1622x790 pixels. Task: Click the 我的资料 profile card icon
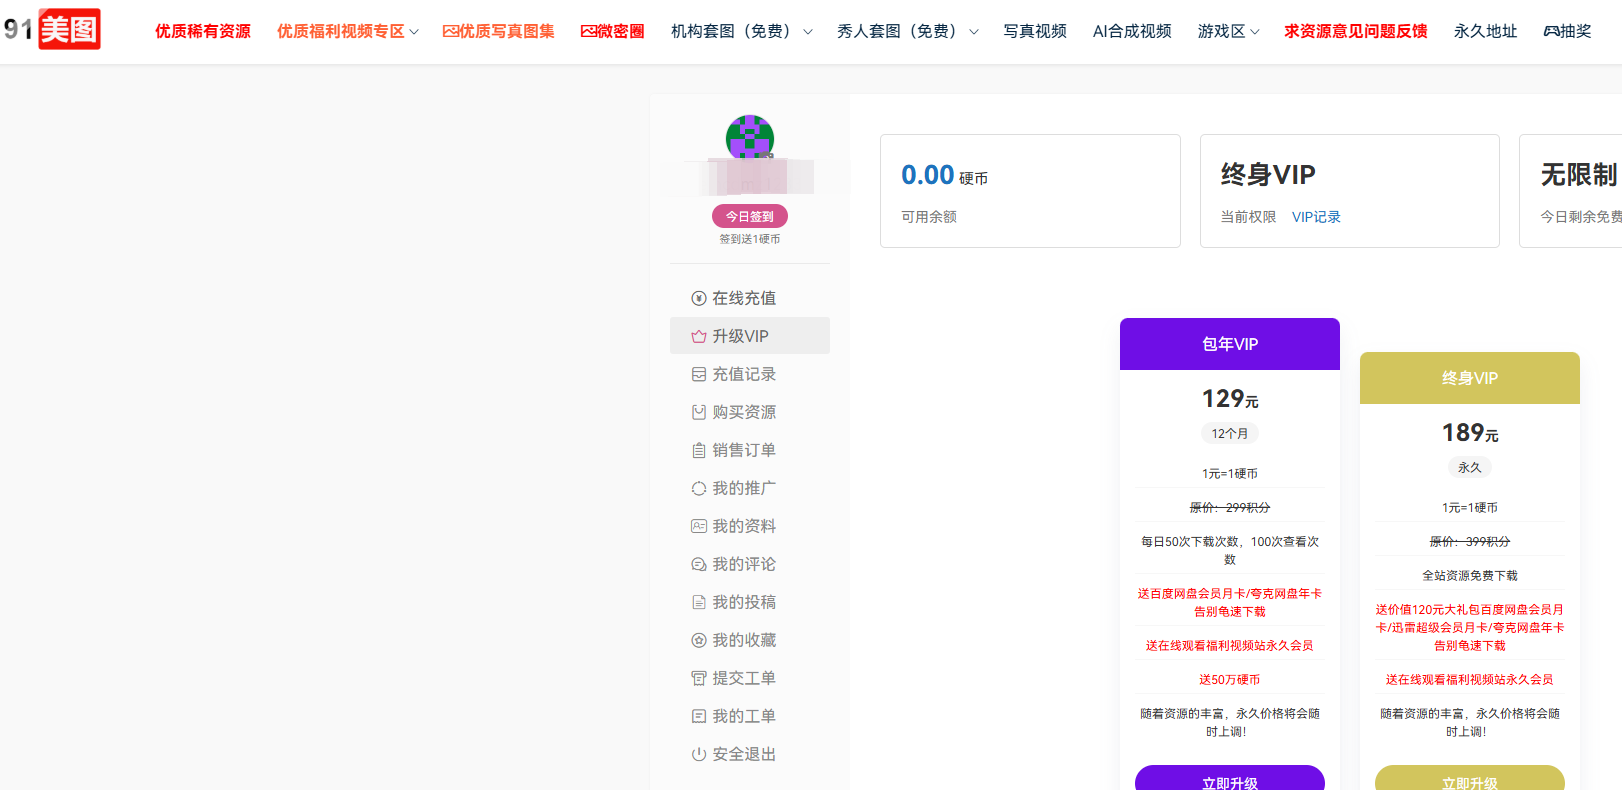[x=699, y=526]
